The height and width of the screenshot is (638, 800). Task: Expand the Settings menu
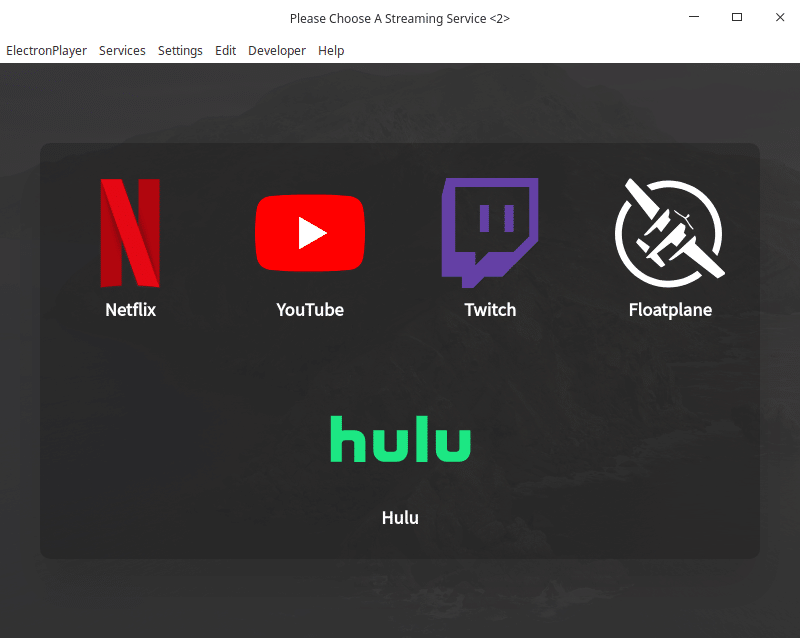pos(180,51)
